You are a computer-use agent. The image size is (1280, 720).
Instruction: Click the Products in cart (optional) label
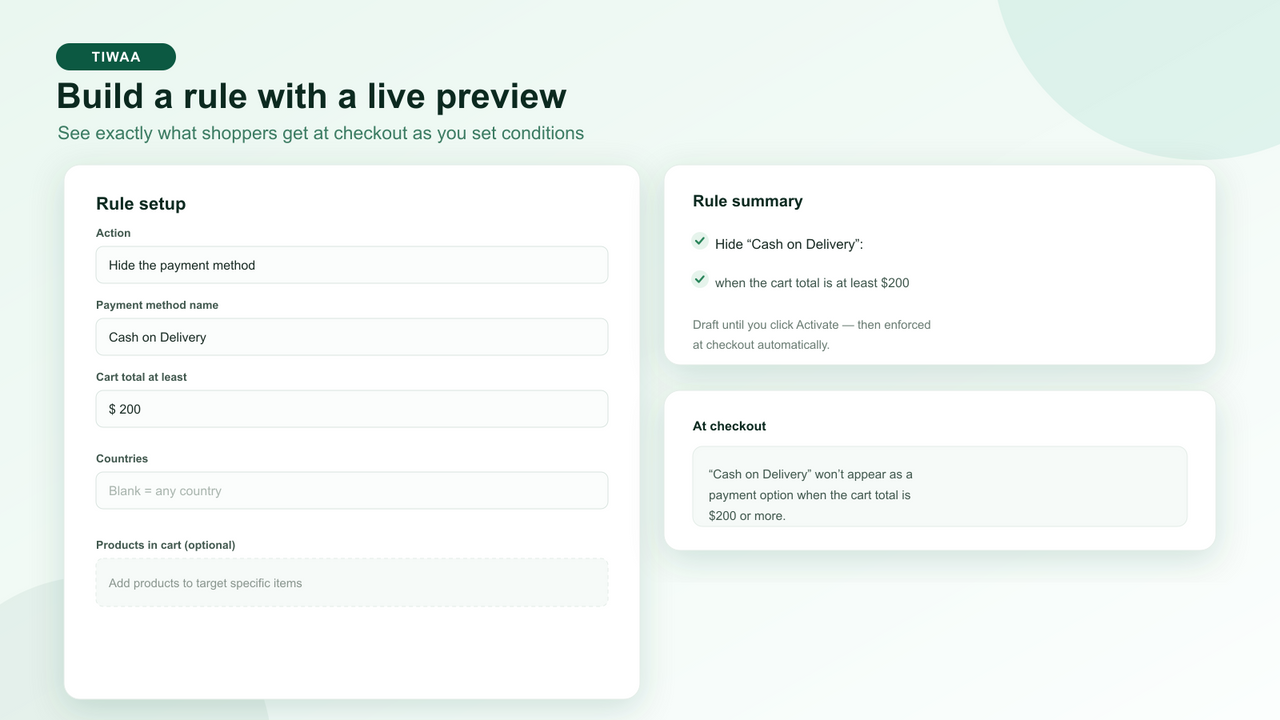(166, 545)
